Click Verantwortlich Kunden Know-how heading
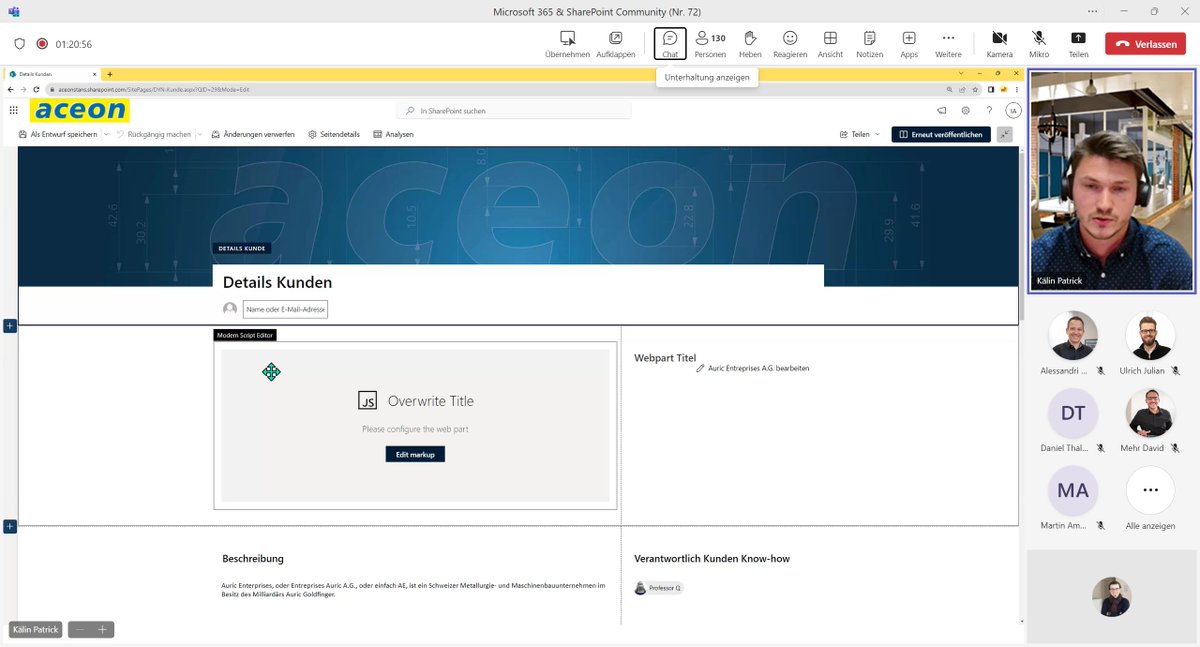The width and height of the screenshot is (1200, 647). click(x=712, y=558)
